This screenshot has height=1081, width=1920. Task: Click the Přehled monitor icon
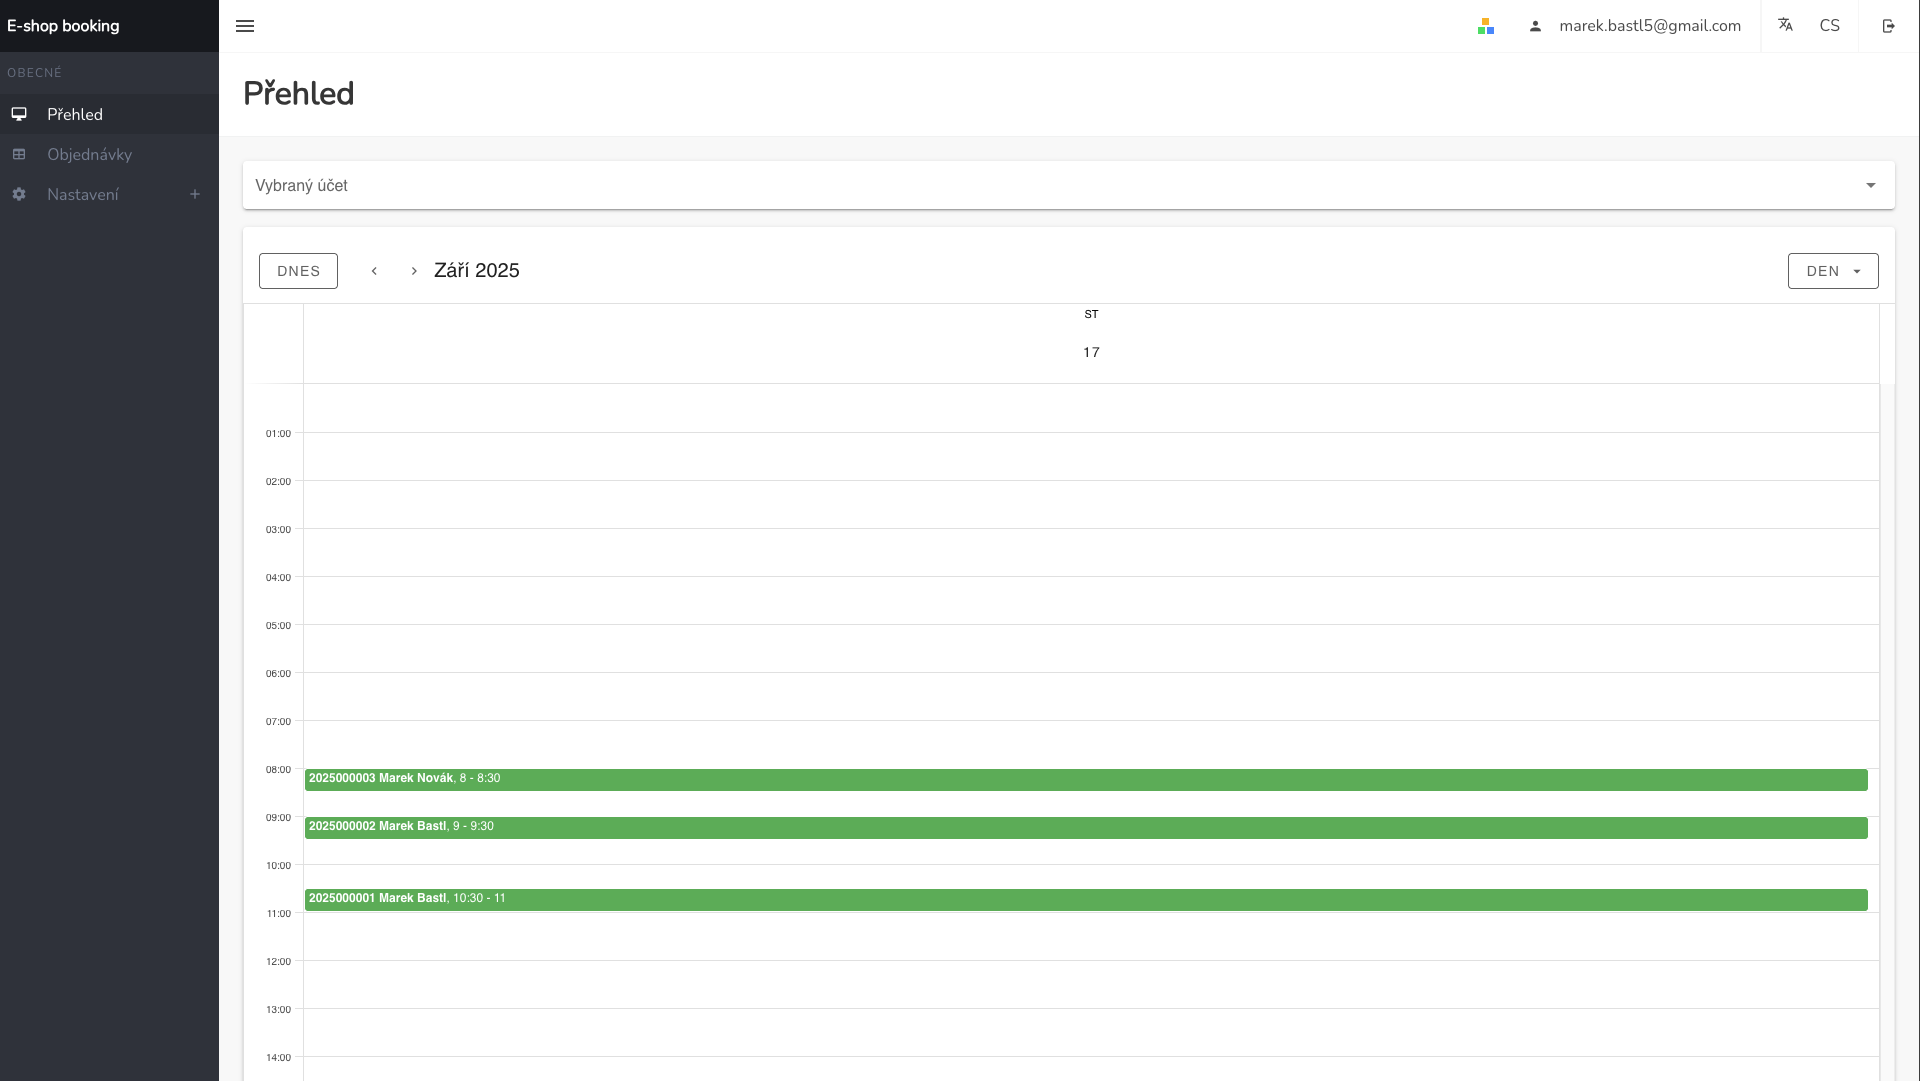coord(19,114)
